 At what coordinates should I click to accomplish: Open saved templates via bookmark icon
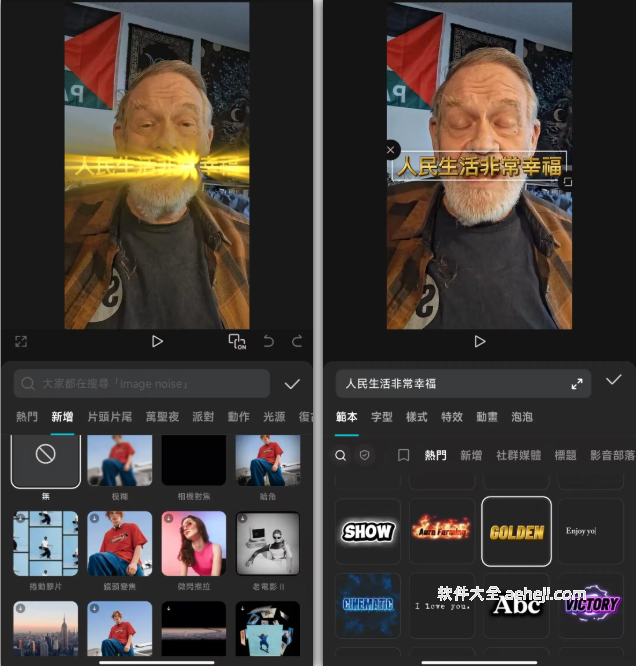pos(403,455)
